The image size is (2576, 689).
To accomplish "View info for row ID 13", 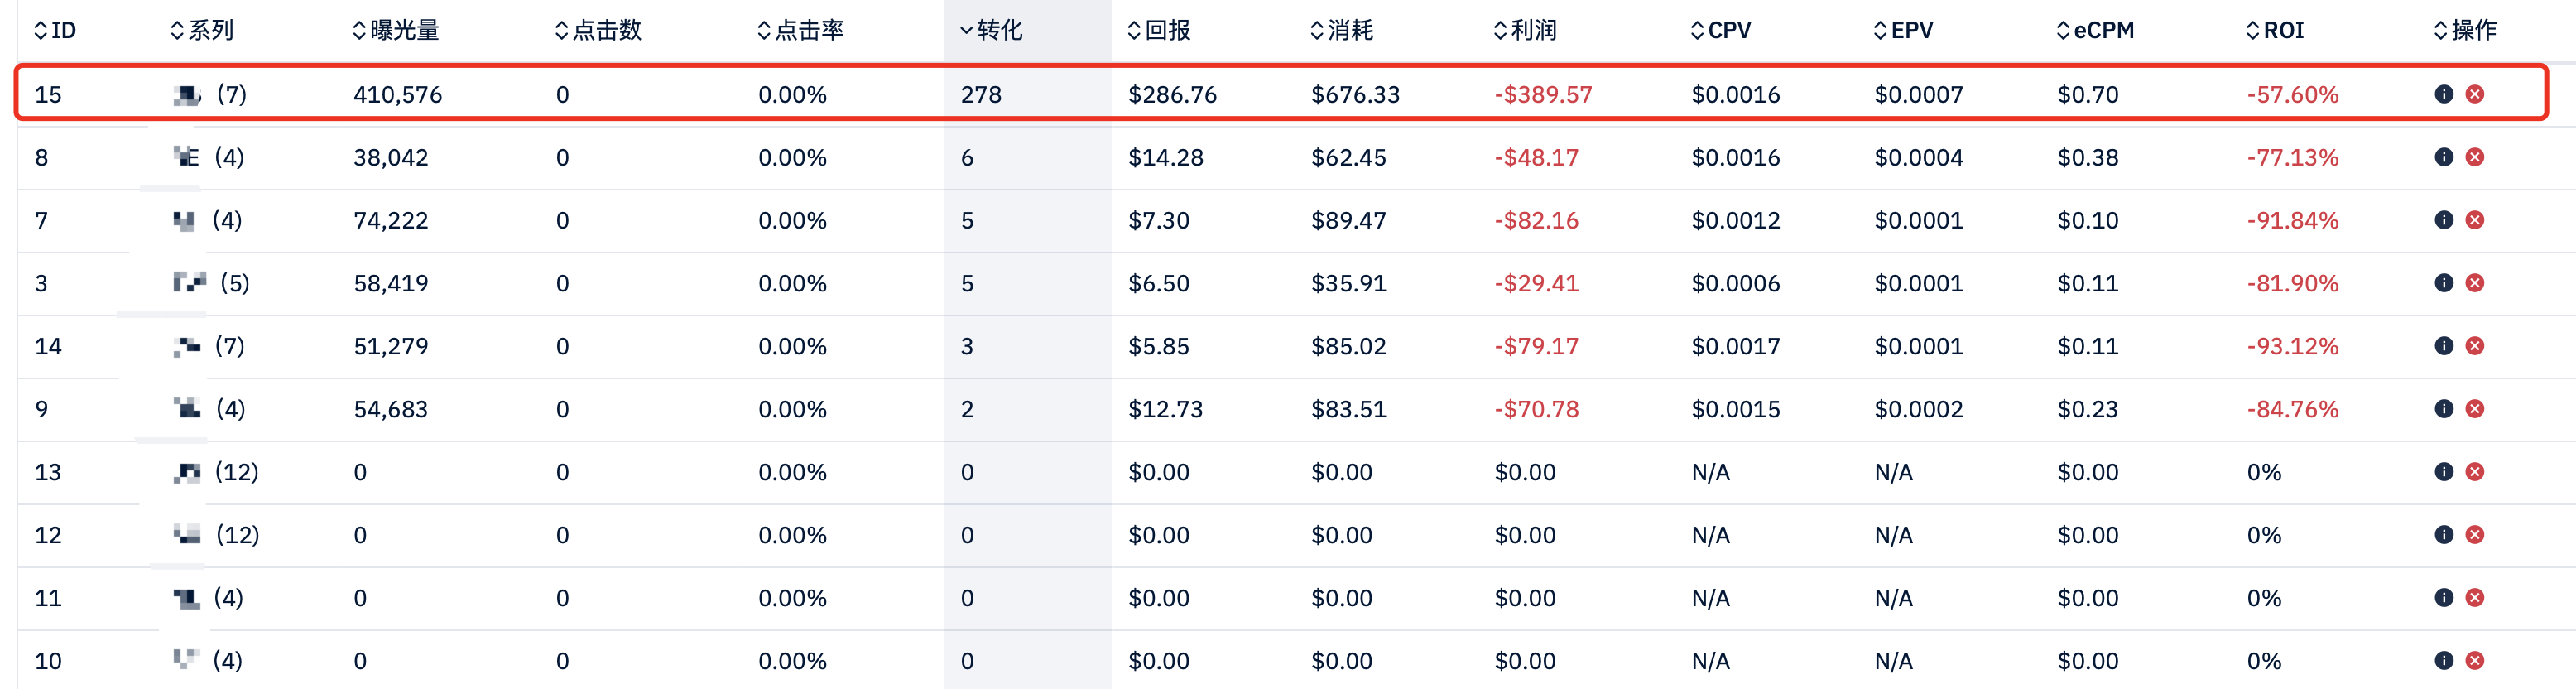I will click(x=2443, y=472).
